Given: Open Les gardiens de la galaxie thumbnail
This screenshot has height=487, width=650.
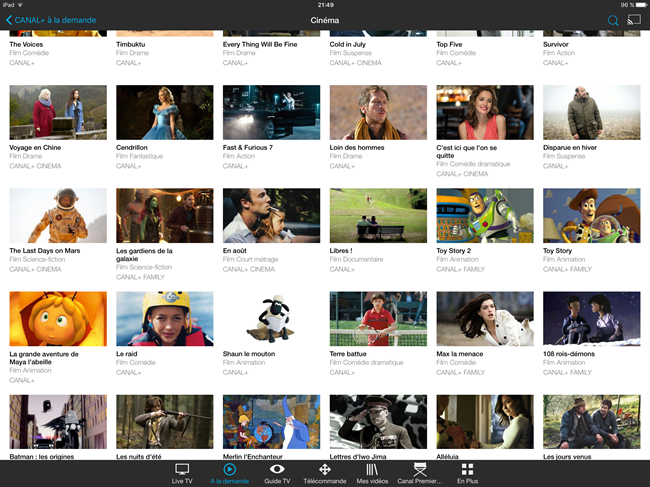Looking at the screenshot, I should click(165, 216).
